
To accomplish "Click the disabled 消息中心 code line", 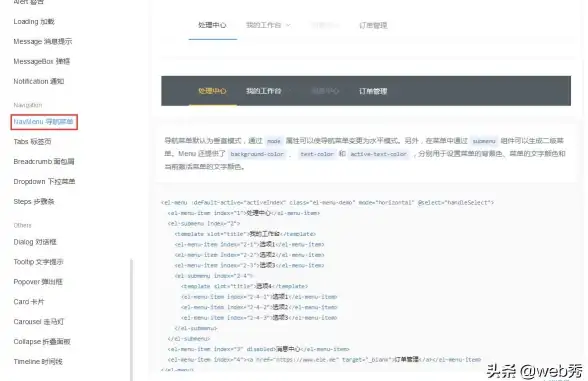I will (x=259, y=349).
